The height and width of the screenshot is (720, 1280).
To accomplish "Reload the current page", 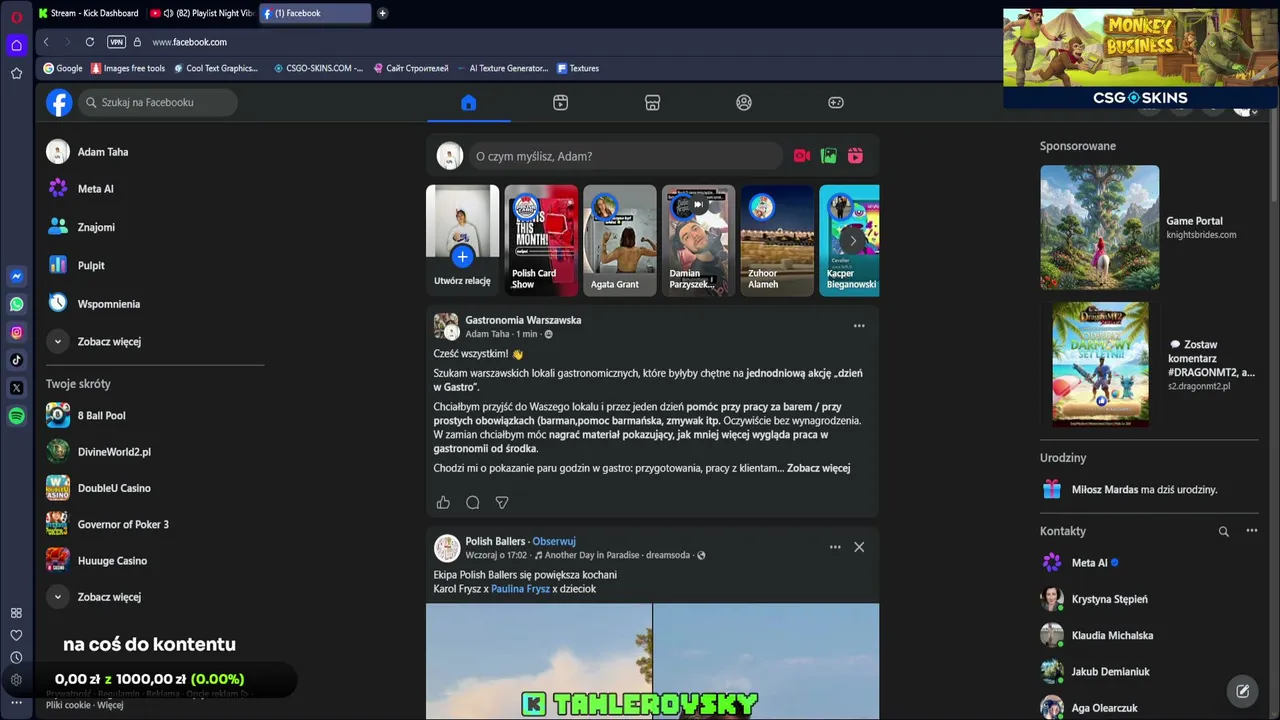I will [90, 42].
